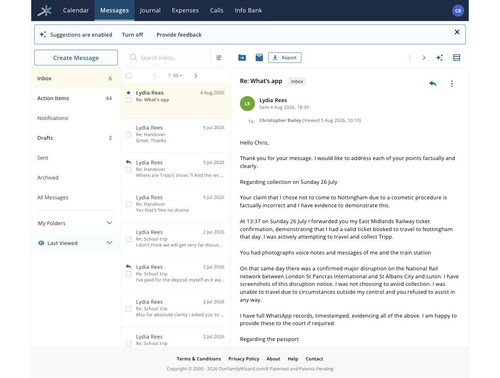Open the Info Bank tab
500x378 pixels.
coord(248,10)
